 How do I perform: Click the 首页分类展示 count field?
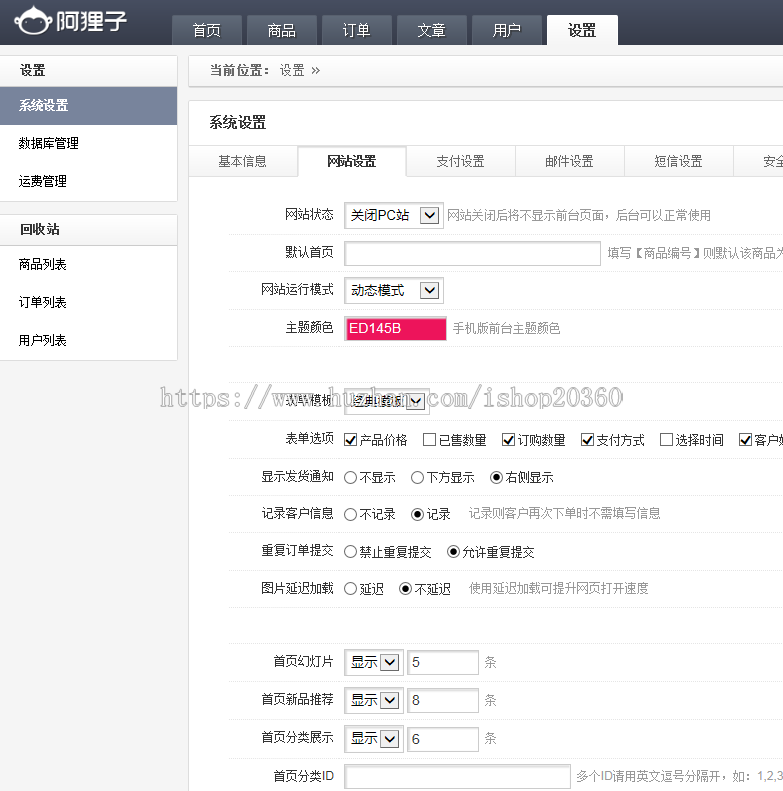click(x=443, y=739)
